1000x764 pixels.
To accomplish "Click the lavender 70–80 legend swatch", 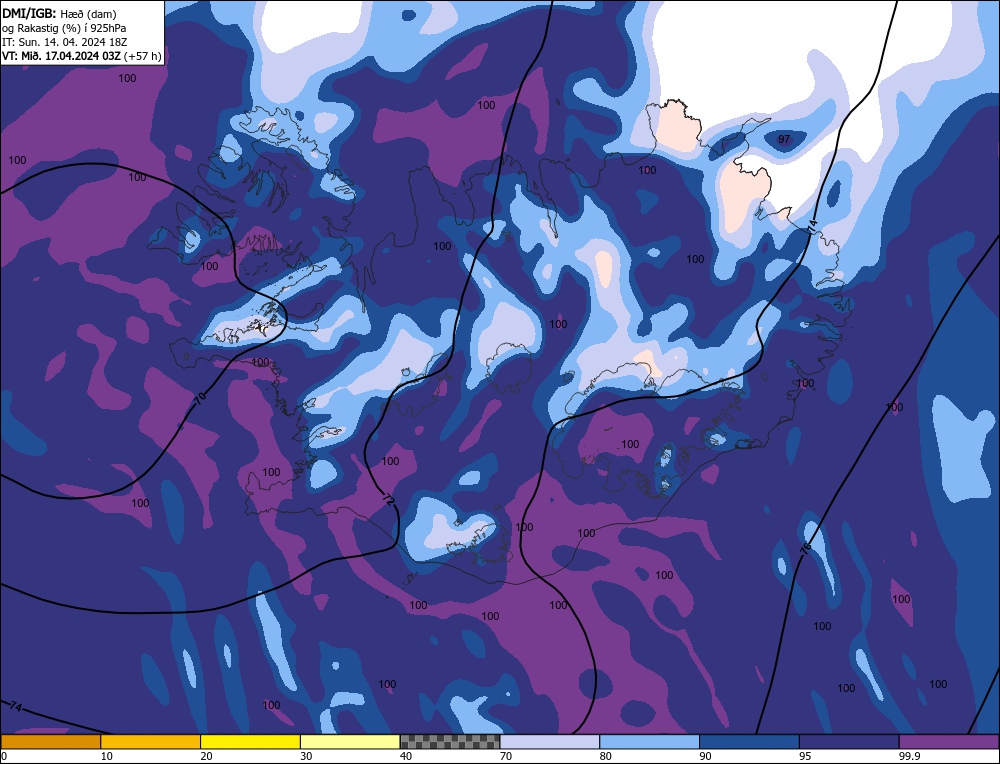I will [x=550, y=742].
